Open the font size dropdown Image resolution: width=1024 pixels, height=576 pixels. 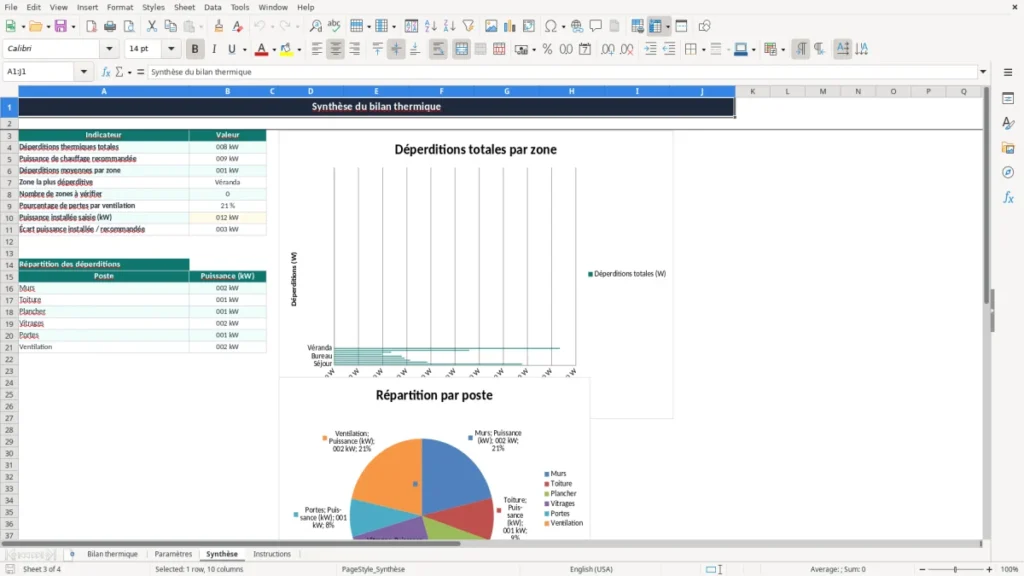pos(171,48)
